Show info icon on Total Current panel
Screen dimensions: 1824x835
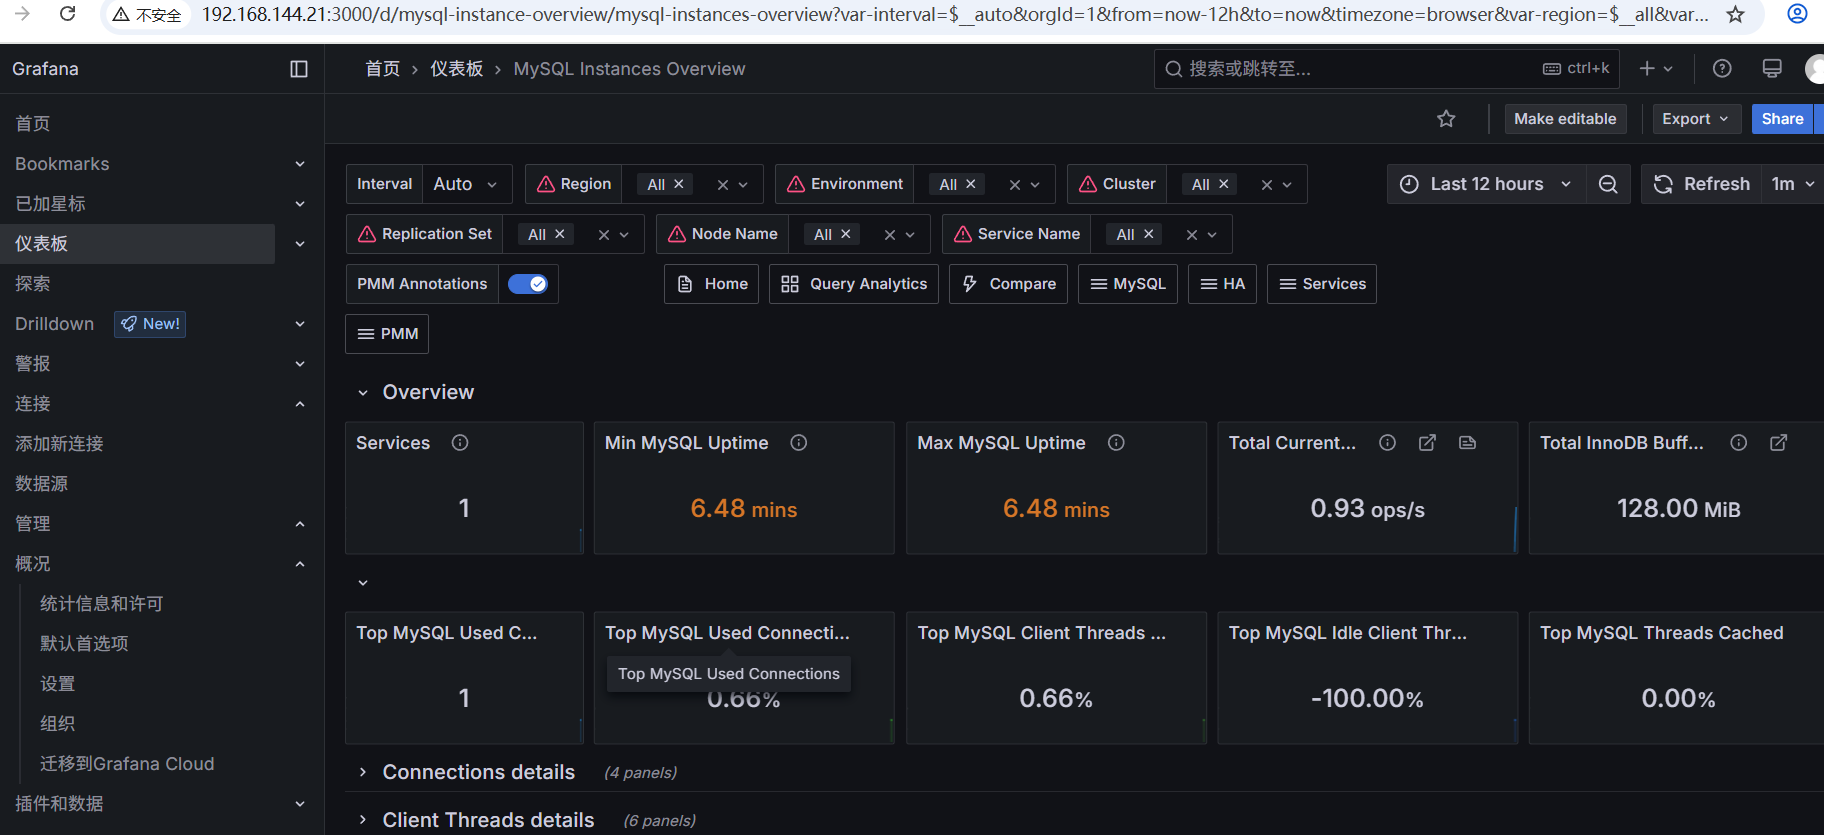point(1387,442)
